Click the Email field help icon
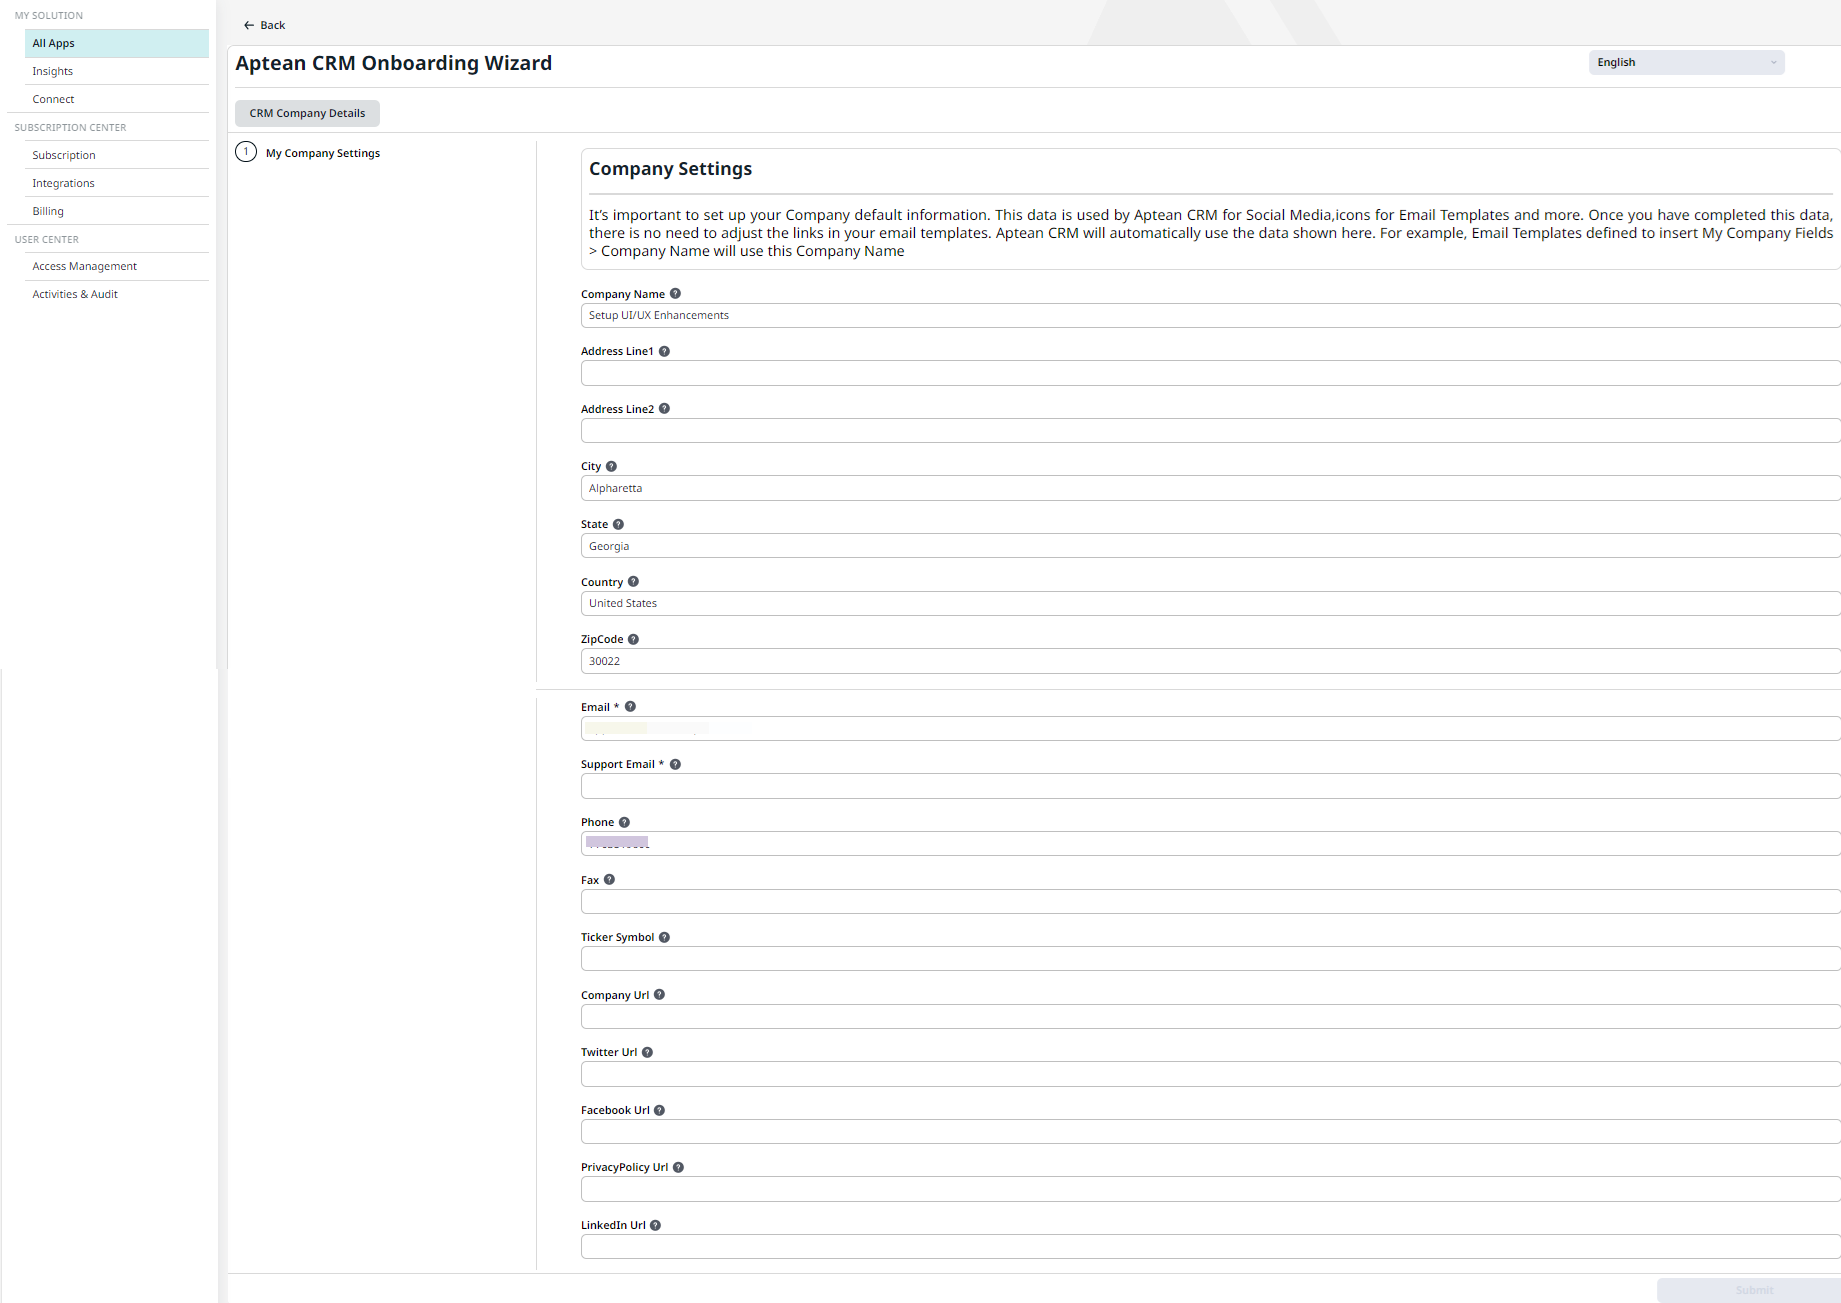 630,707
